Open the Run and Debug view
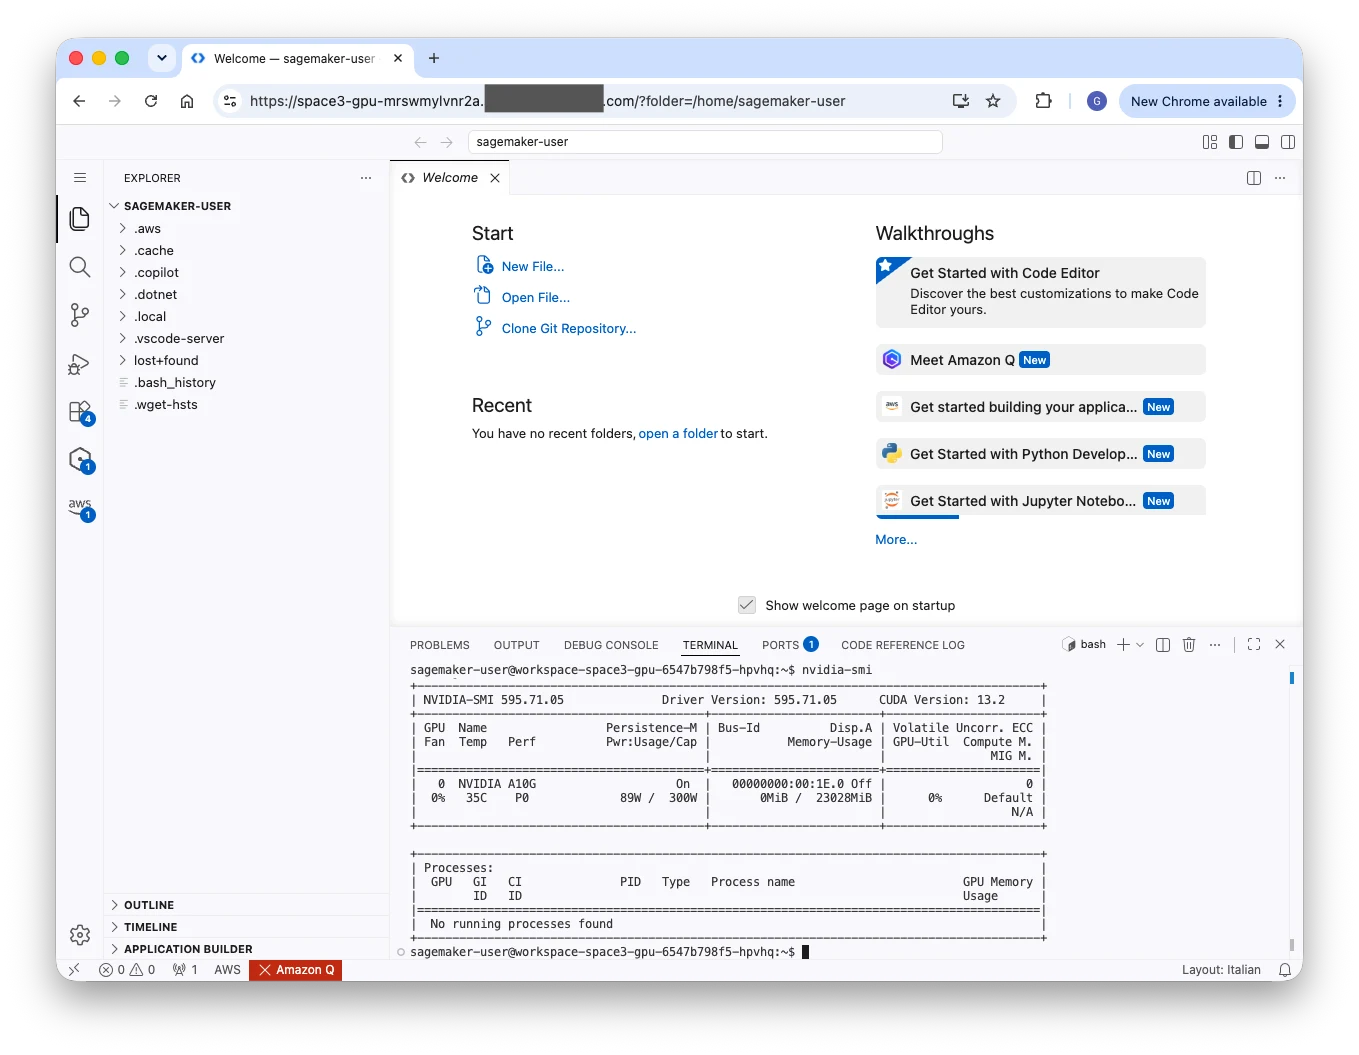Viewport: 1359px width, 1055px height. pos(80,364)
